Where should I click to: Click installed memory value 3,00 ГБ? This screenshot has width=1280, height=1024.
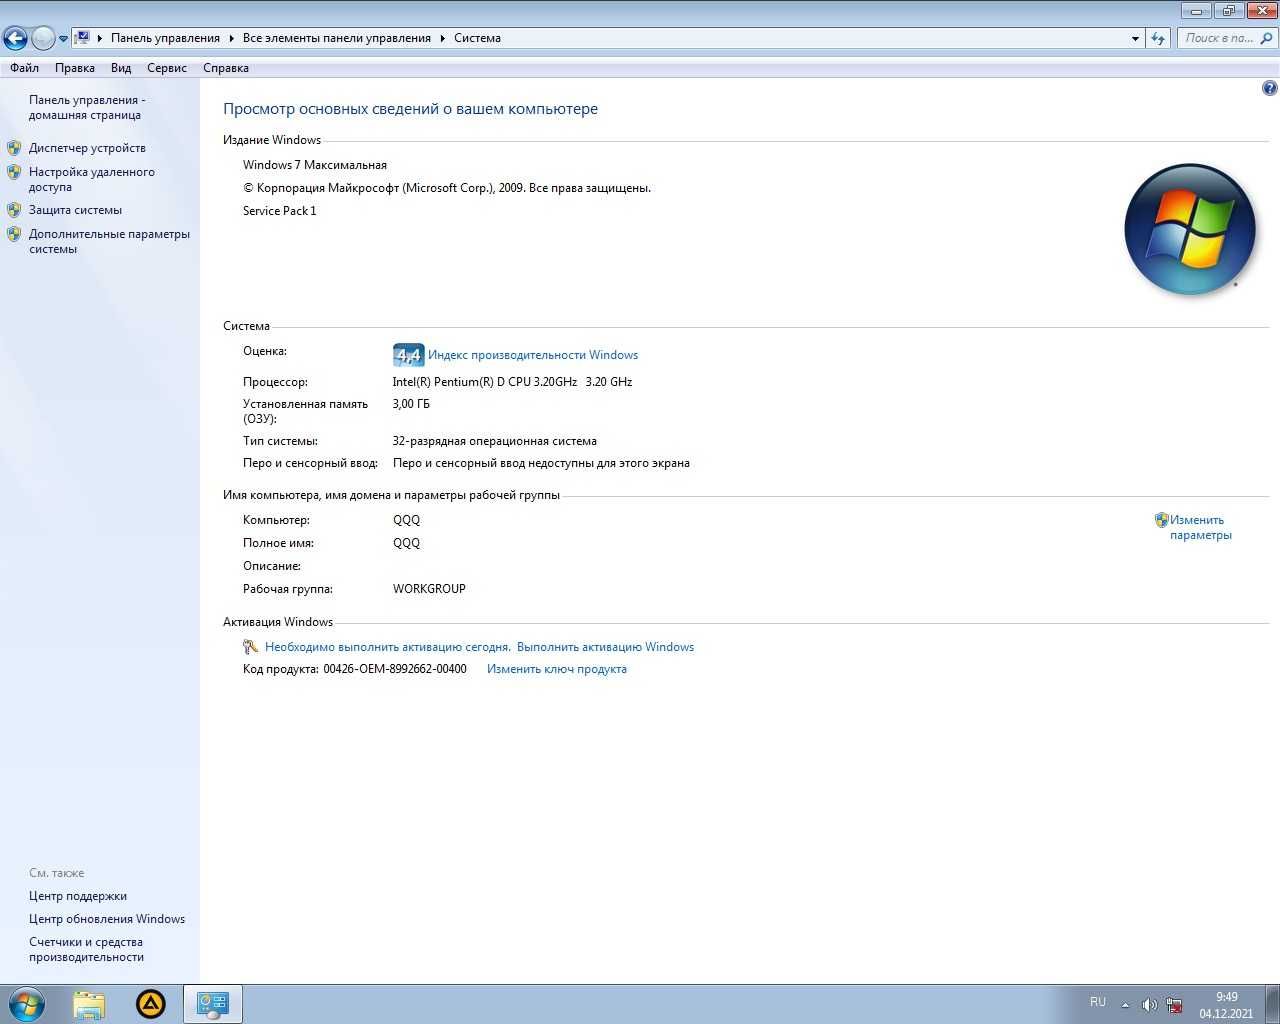pos(411,404)
